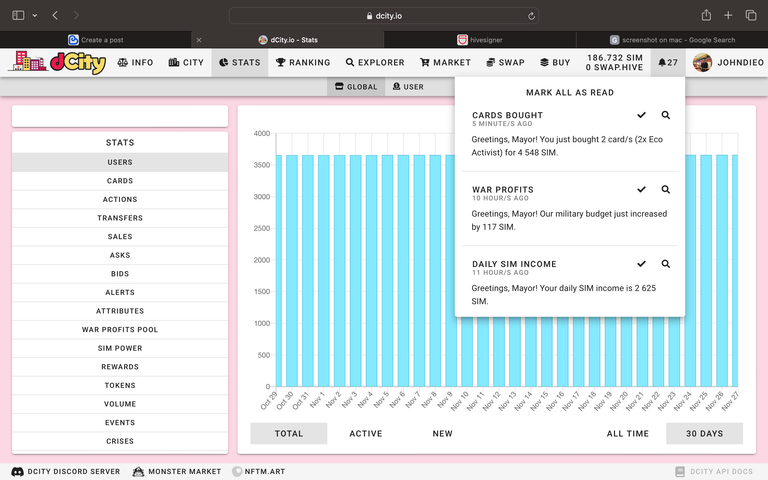
Task: Select VOLUME in the stats list
Action: (x=120, y=404)
